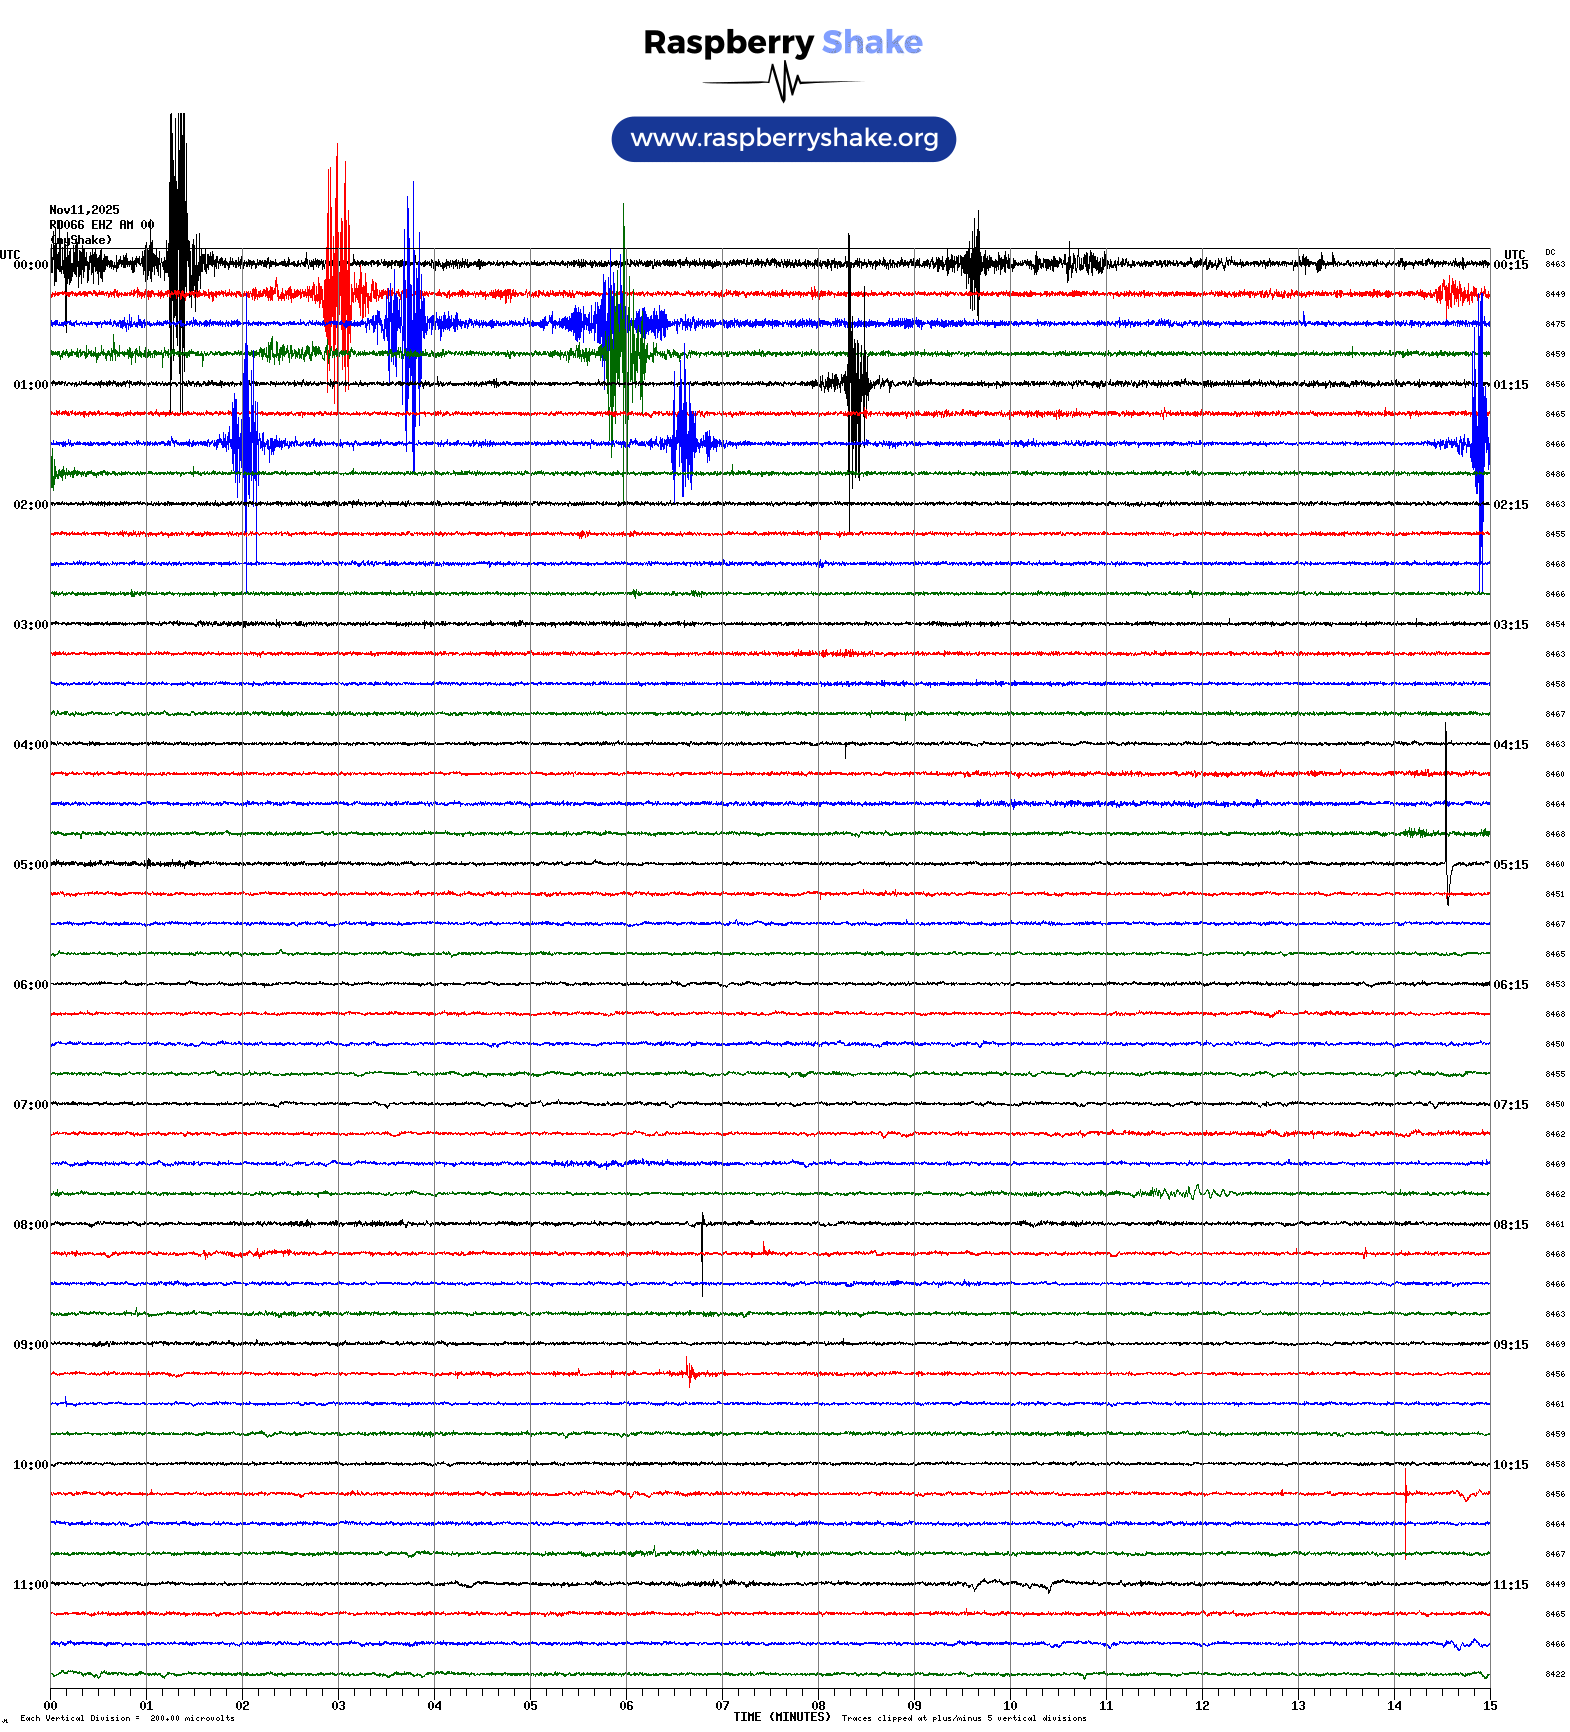Image resolution: width=1570 pixels, height=1732 pixels.
Task: Click the right 05:15 row label
Action: point(1510,865)
